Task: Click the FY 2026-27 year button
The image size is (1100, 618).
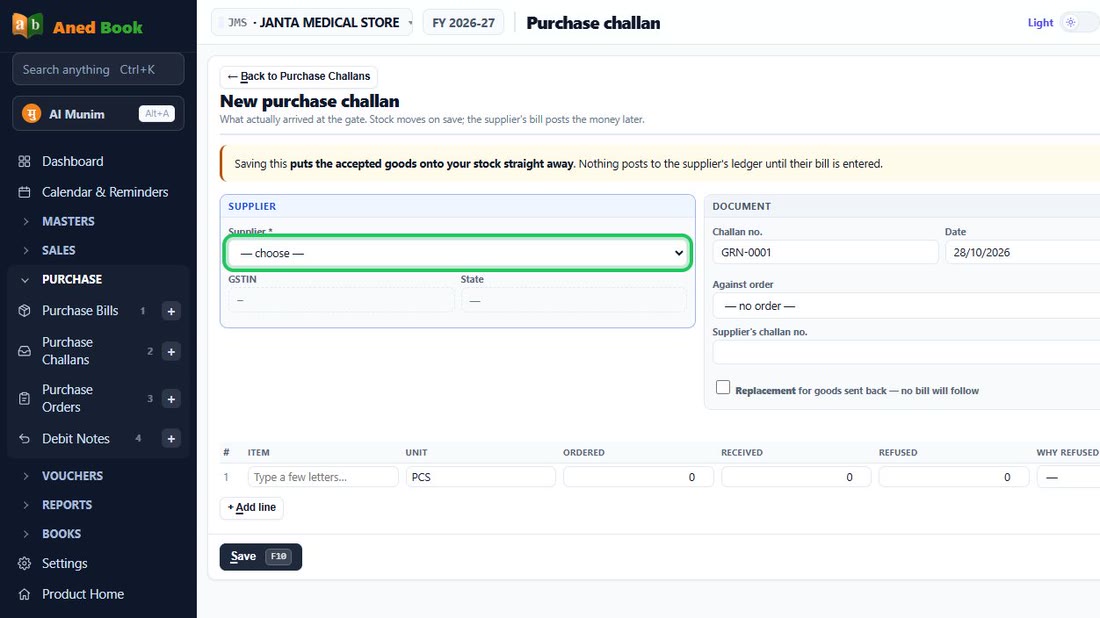Action: tap(463, 22)
